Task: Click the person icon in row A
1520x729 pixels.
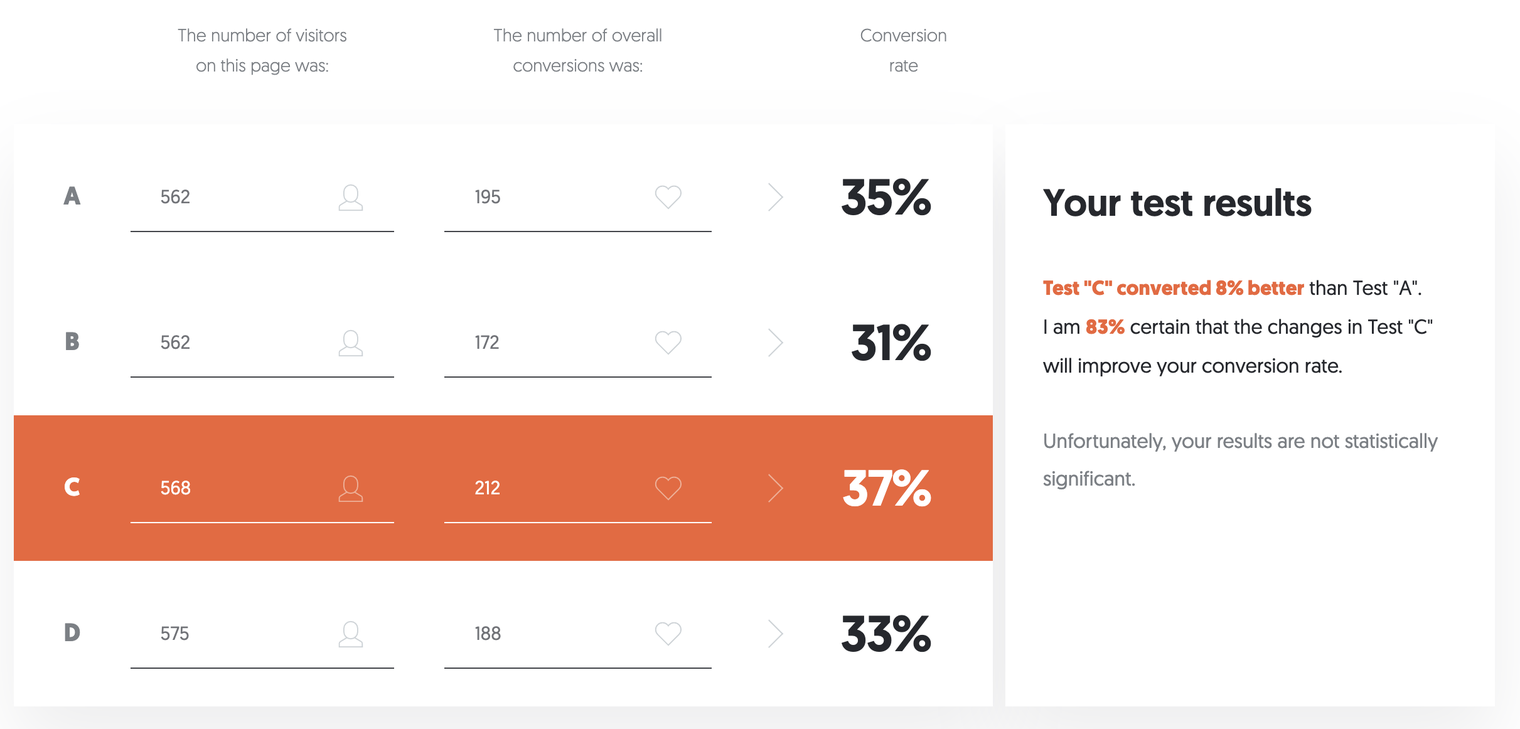Action: point(350,197)
